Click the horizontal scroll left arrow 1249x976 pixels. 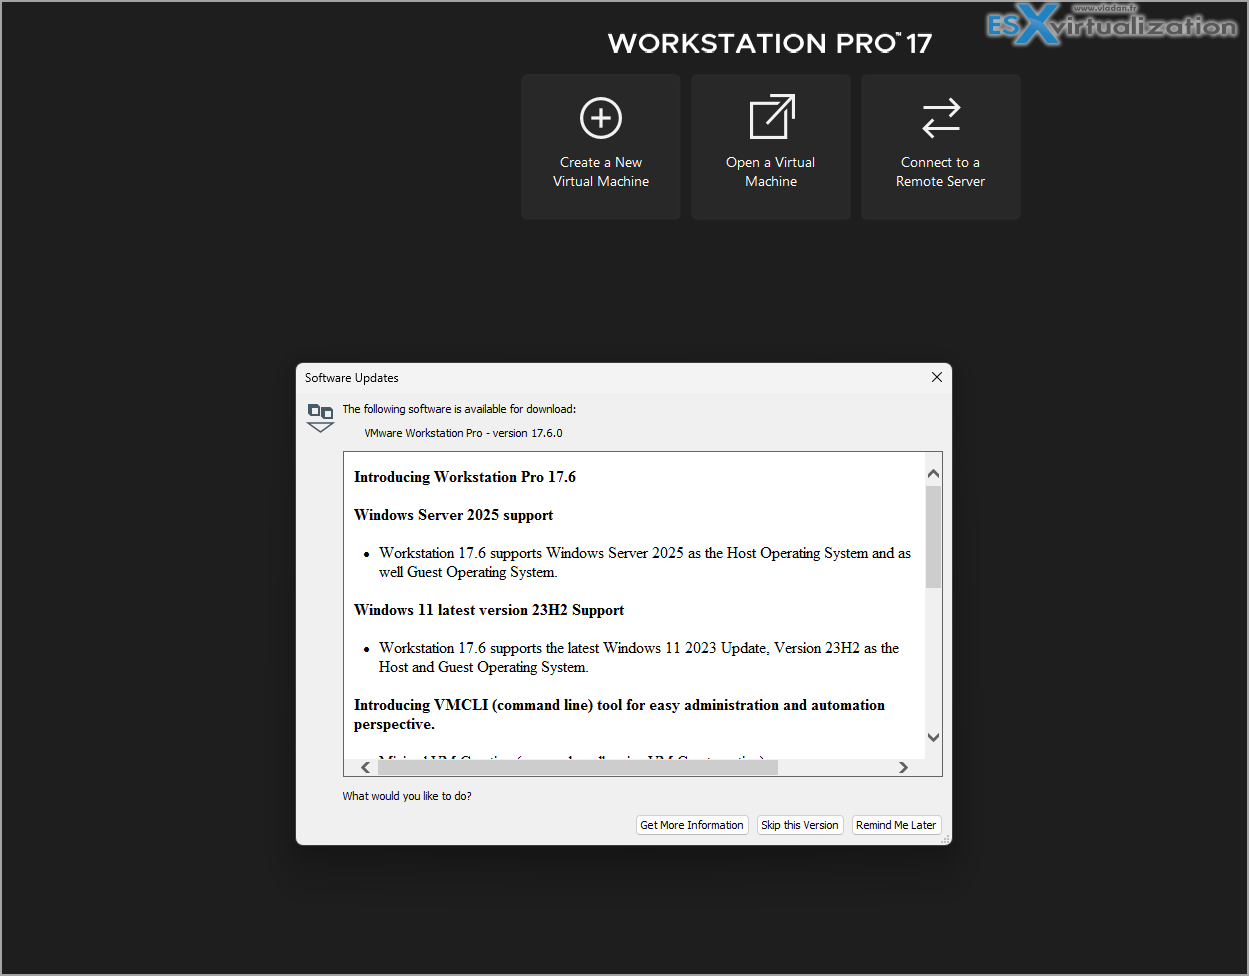pyautogui.click(x=365, y=767)
